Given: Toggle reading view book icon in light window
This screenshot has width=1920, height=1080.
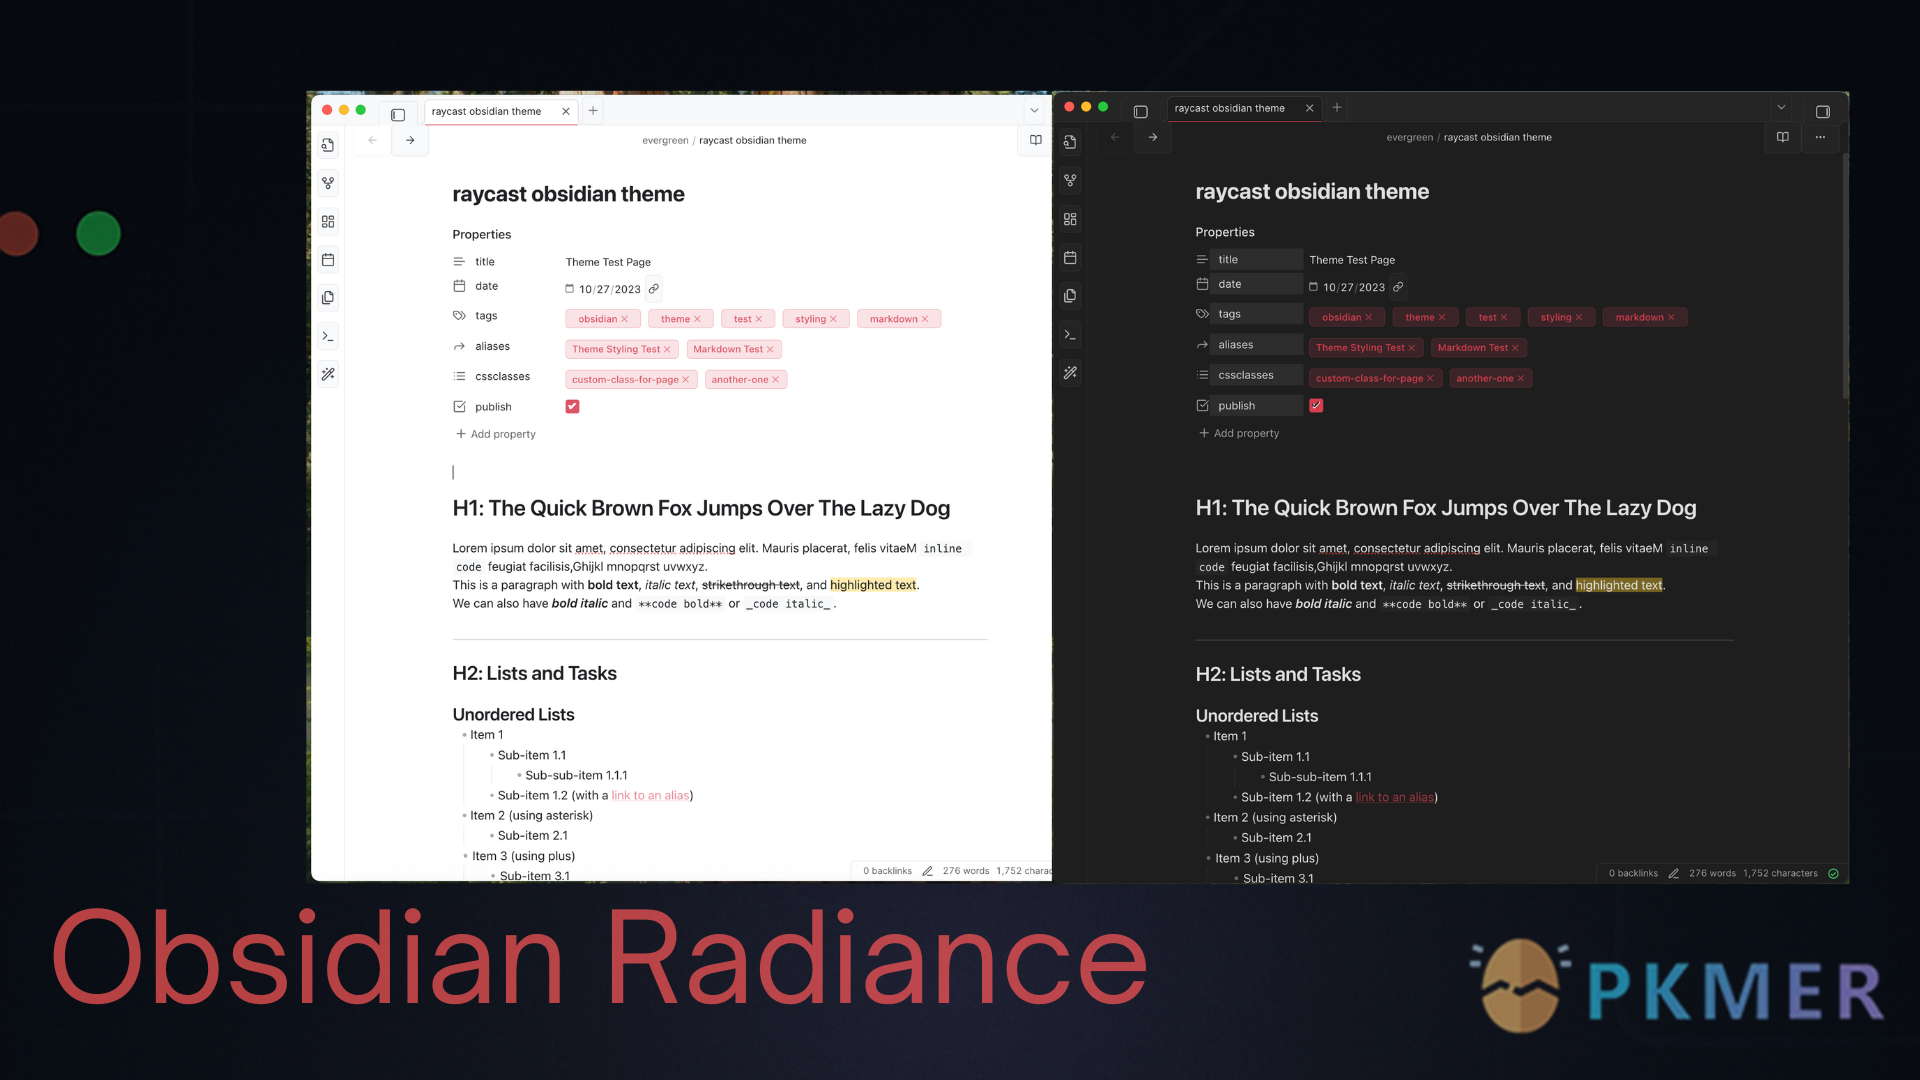Looking at the screenshot, I should click(1036, 140).
